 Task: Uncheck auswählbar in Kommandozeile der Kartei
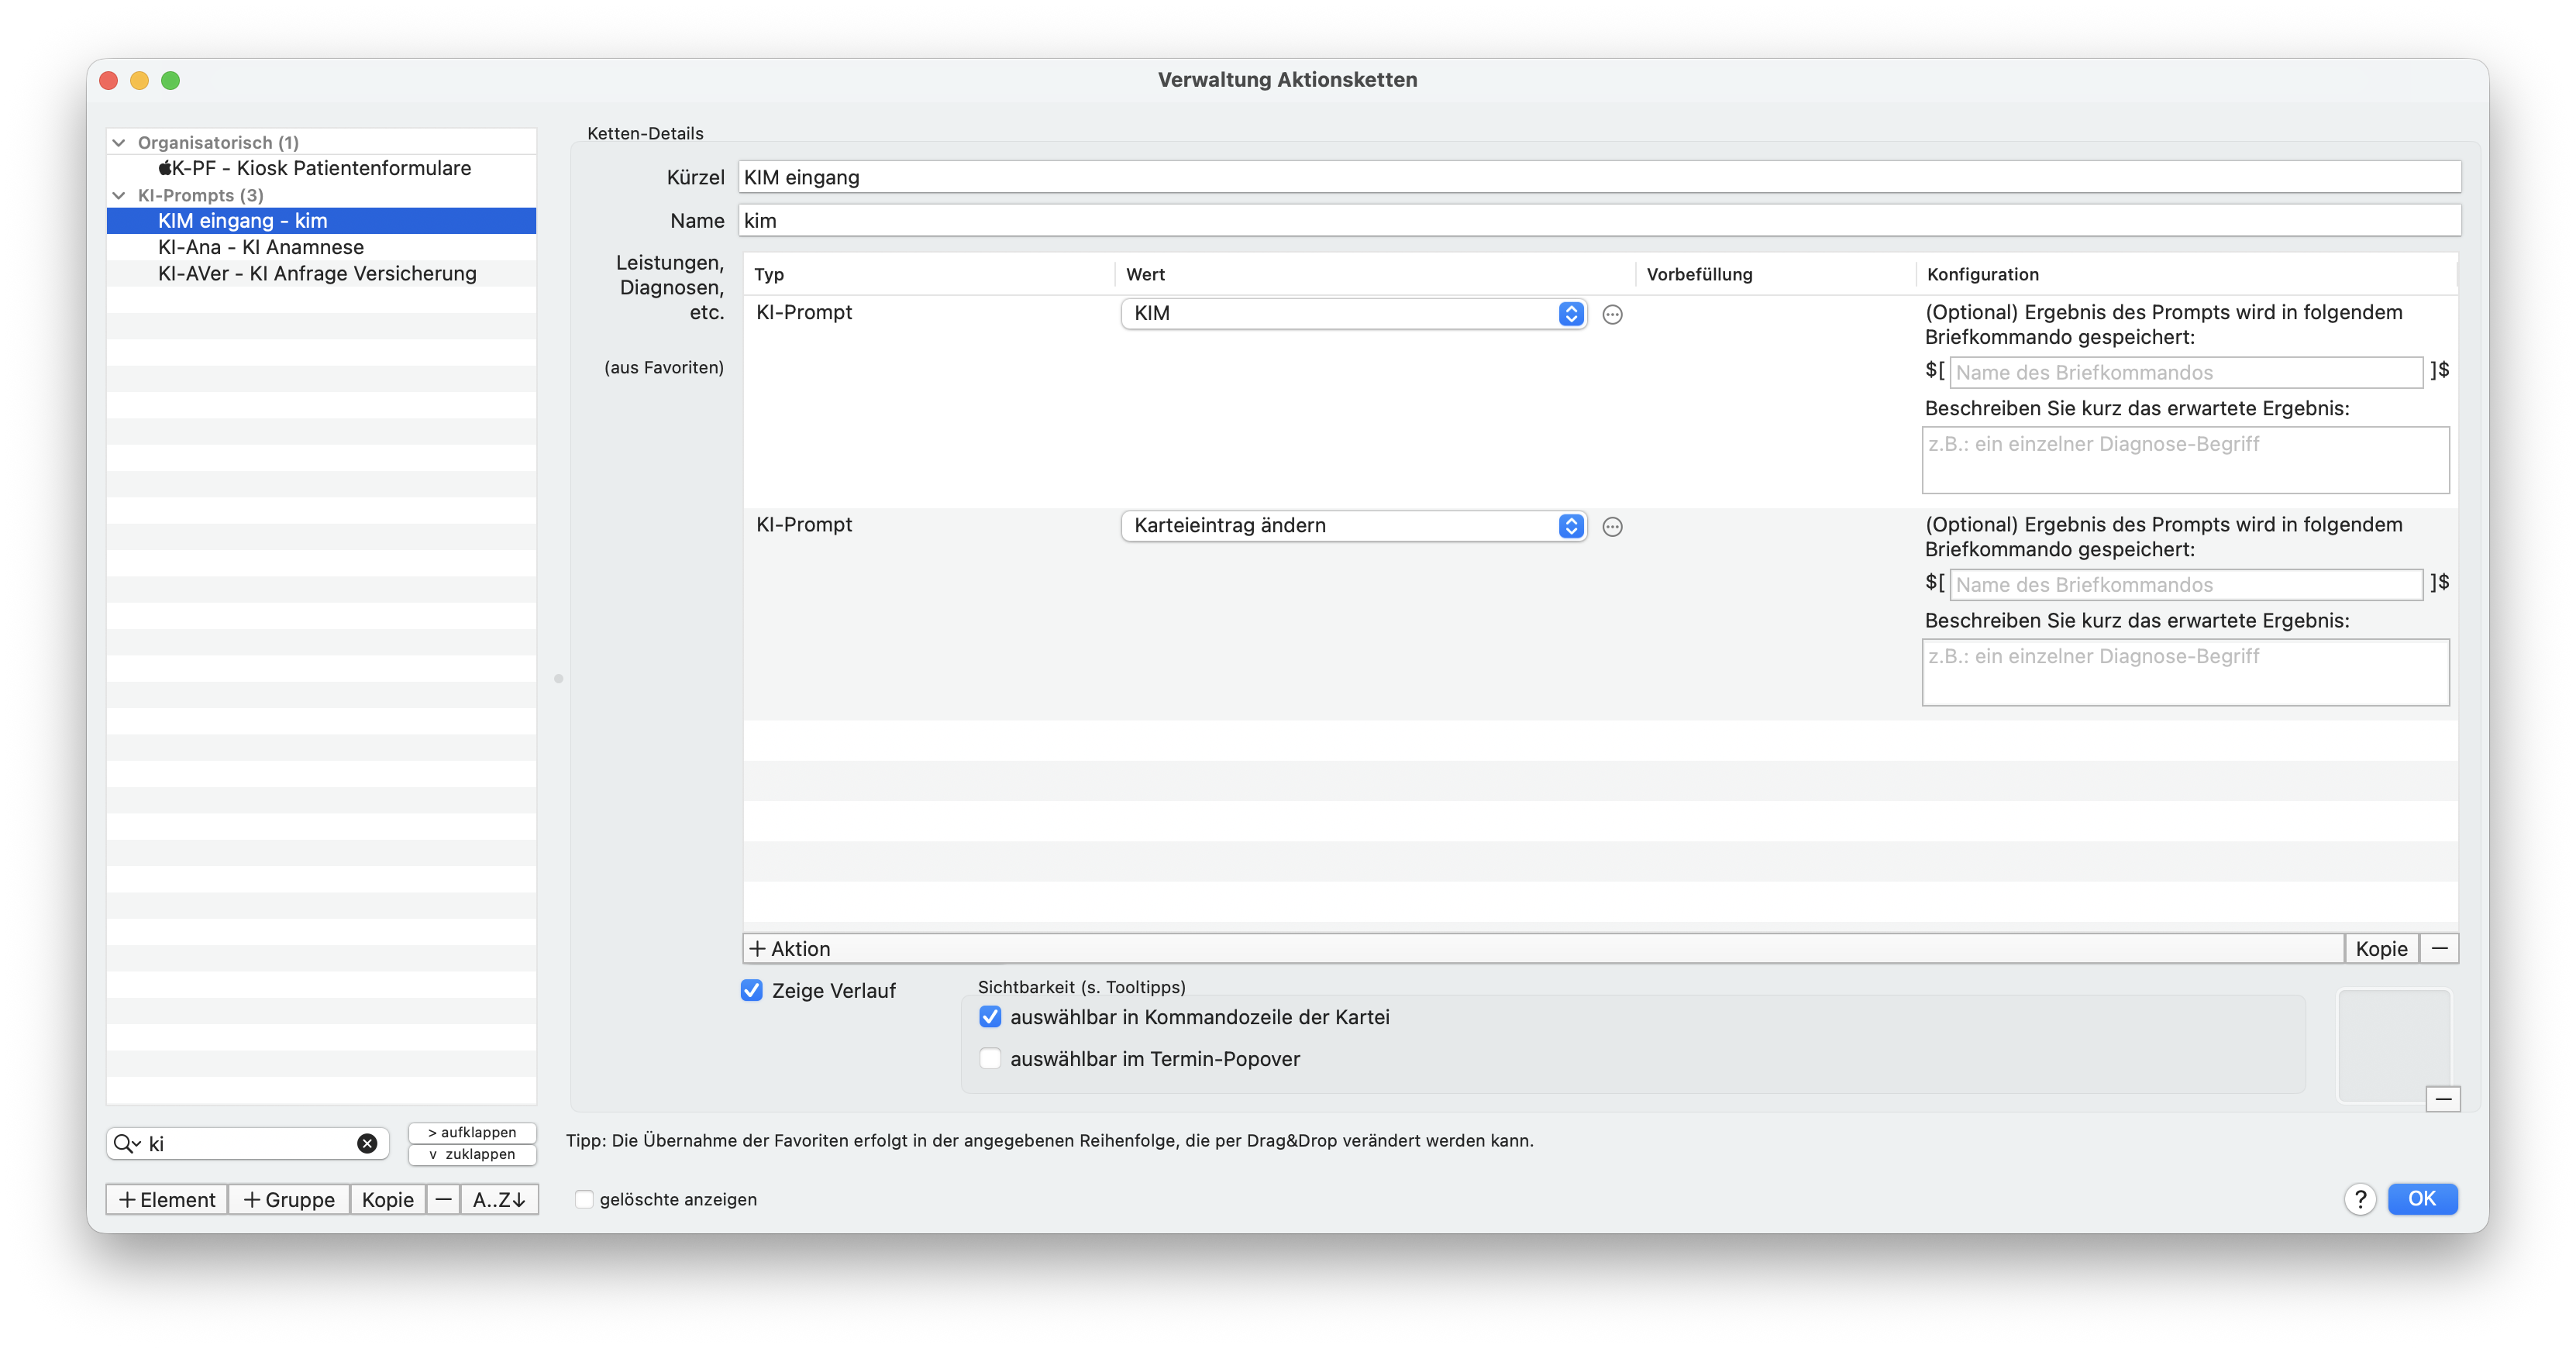click(990, 1017)
